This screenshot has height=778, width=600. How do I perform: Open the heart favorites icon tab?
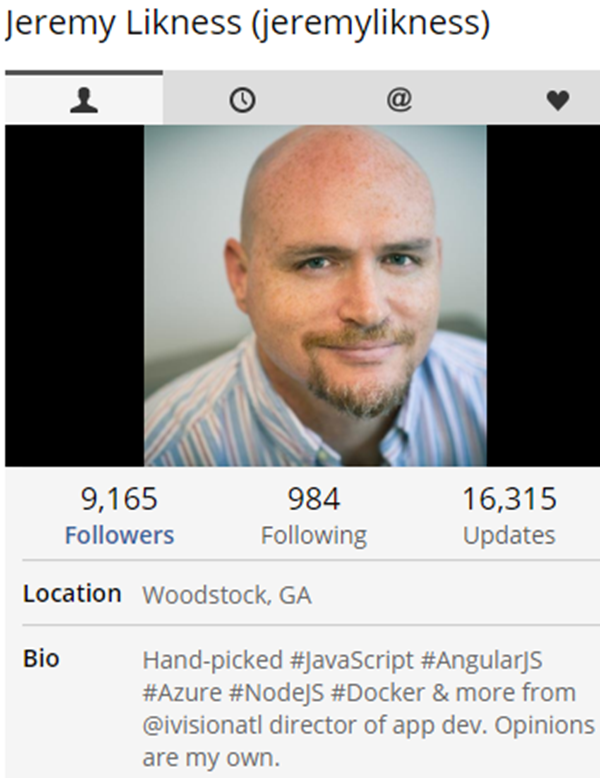558,99
